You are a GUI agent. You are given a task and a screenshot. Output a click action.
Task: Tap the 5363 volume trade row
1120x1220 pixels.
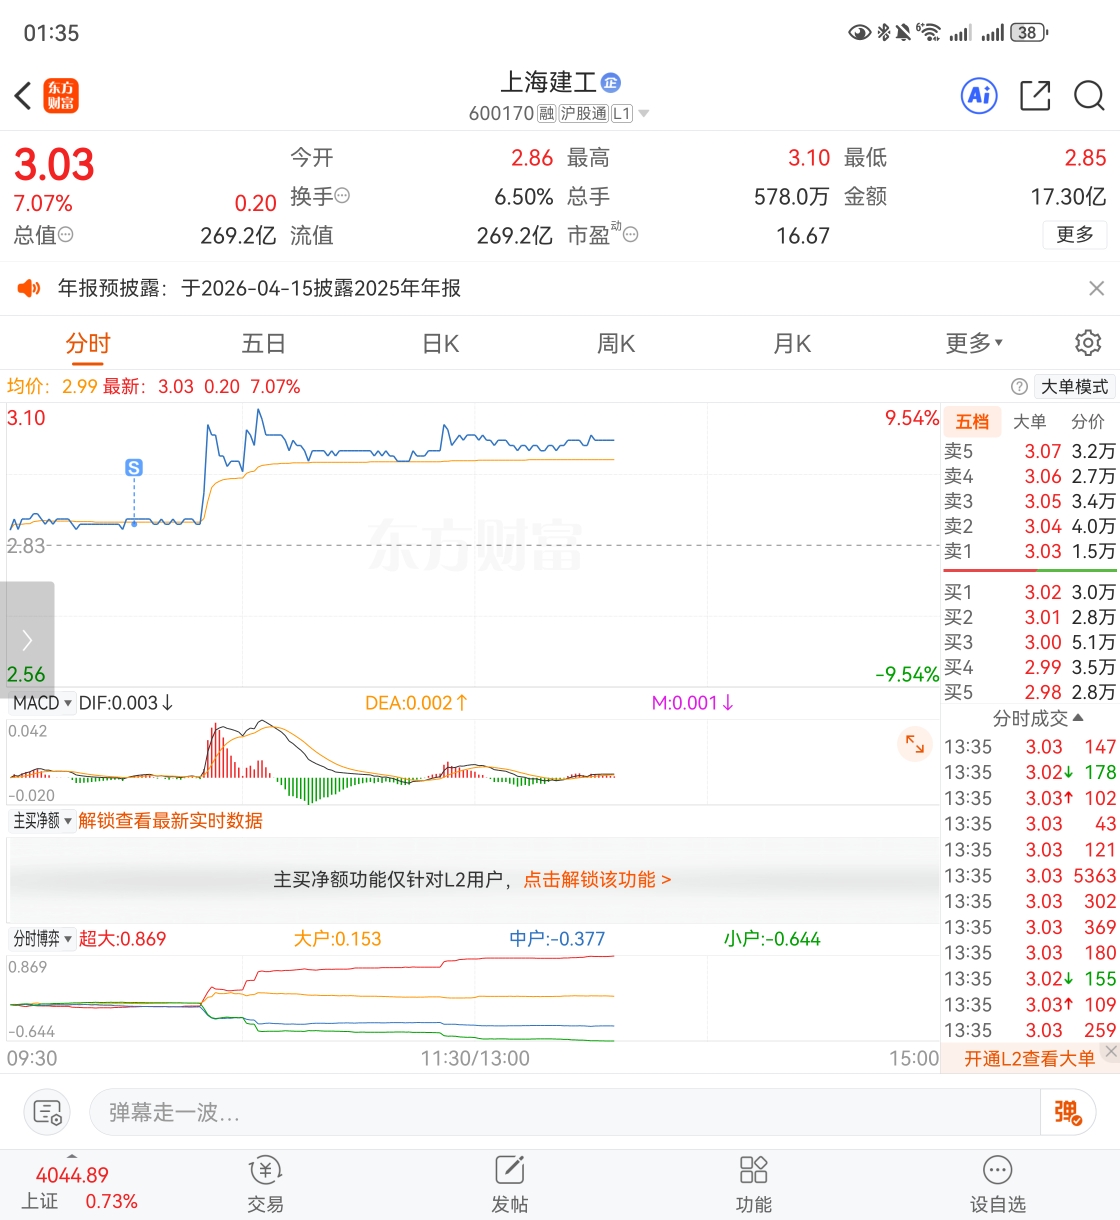tap(1030, 876)
